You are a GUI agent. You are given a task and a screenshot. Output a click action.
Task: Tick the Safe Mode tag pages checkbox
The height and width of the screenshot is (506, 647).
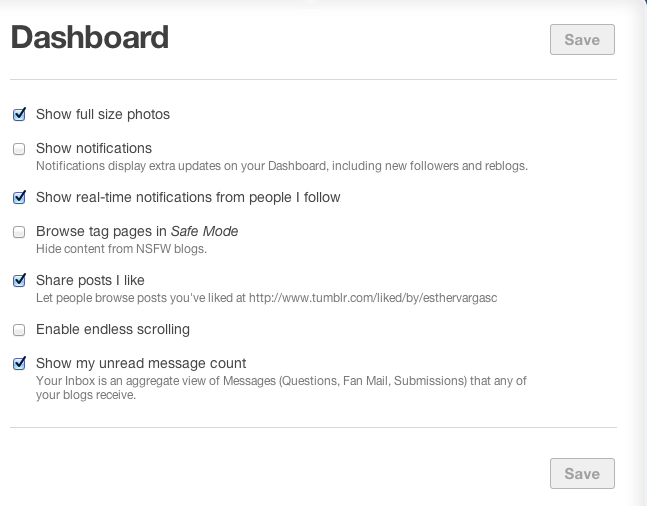(19, 232)
